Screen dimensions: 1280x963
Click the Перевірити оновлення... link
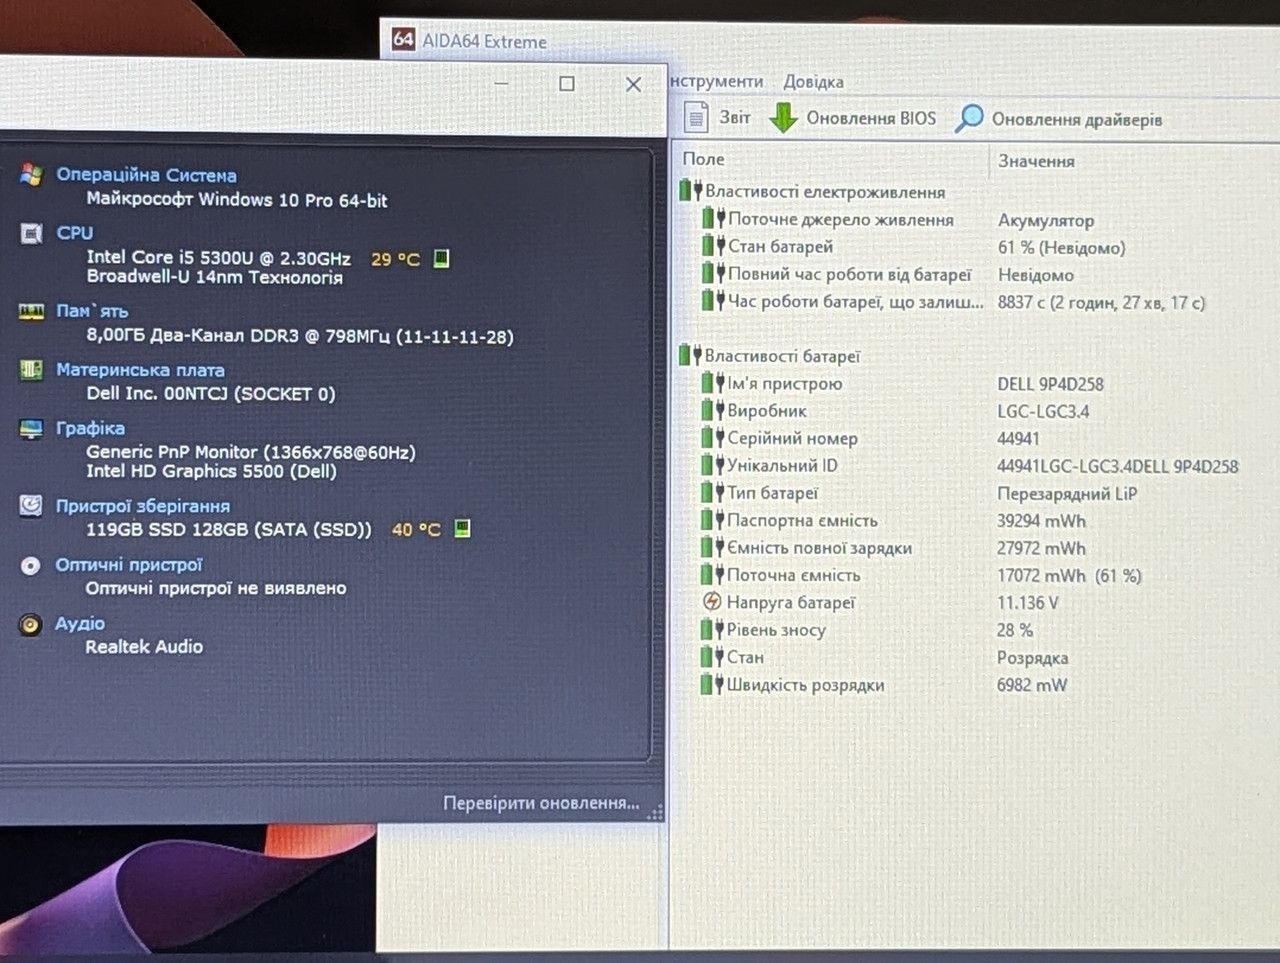point(541,803)
